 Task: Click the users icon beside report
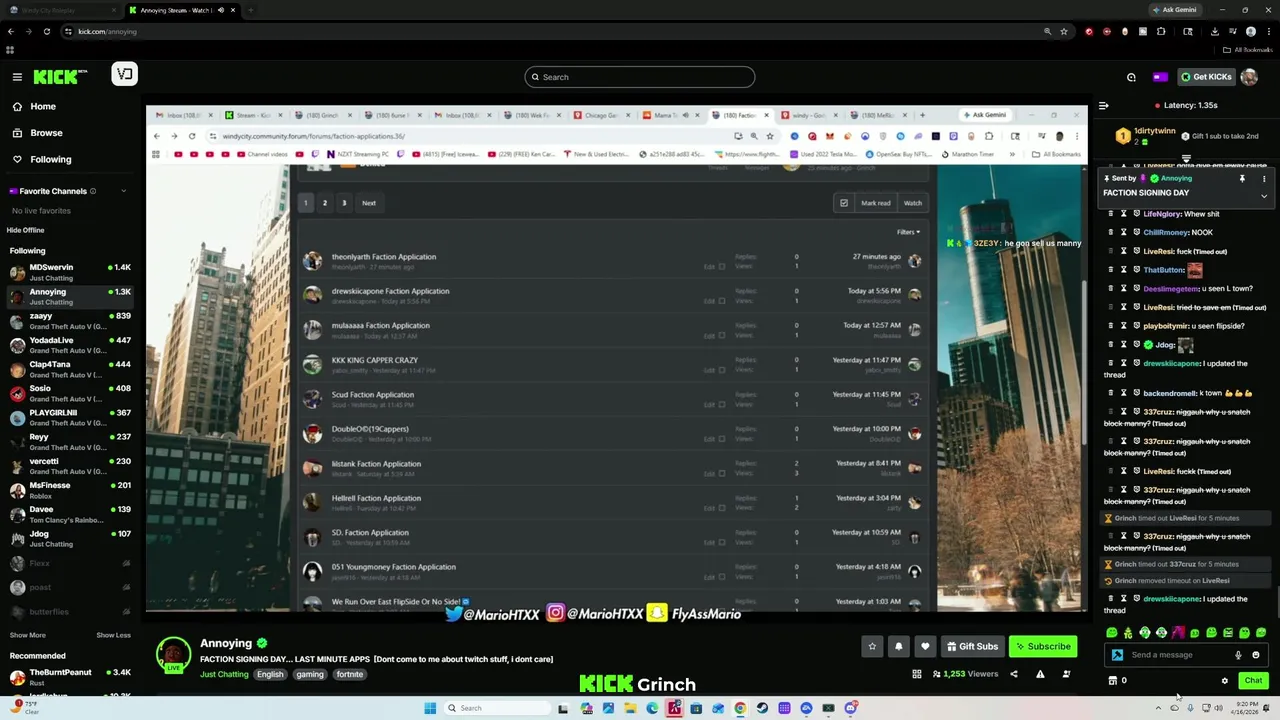1066,674
